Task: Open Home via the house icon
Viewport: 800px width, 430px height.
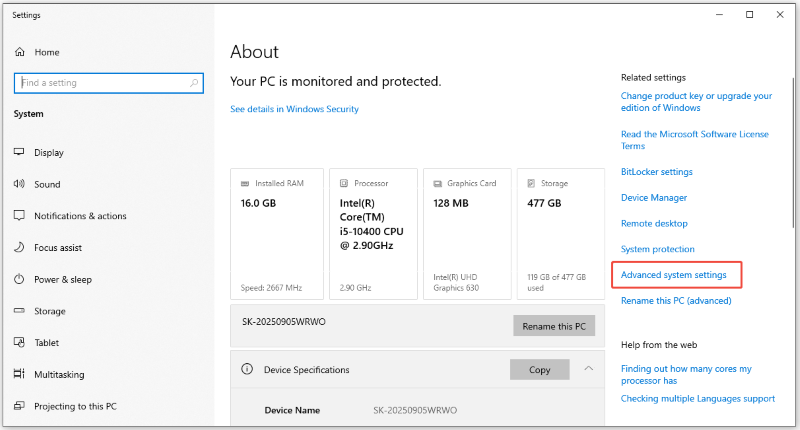Action: point(19,52)
